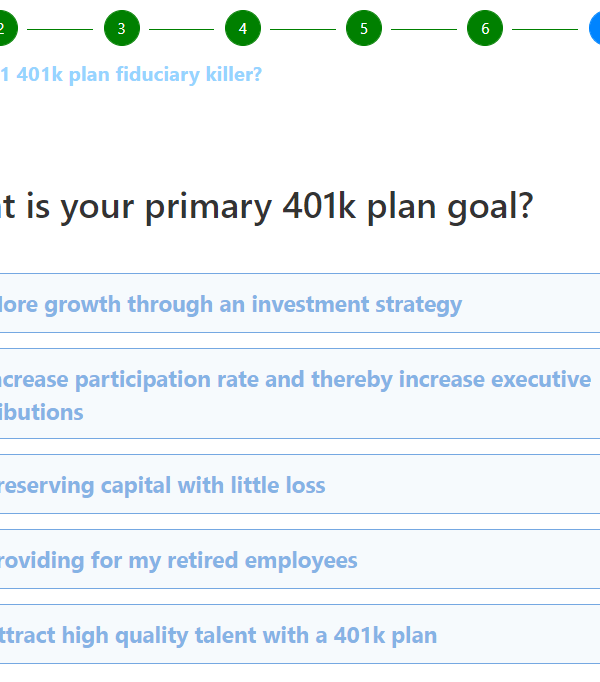Click connector line between steps 2 and 3
The image size is (600, 682).
[x=61, y=29]
